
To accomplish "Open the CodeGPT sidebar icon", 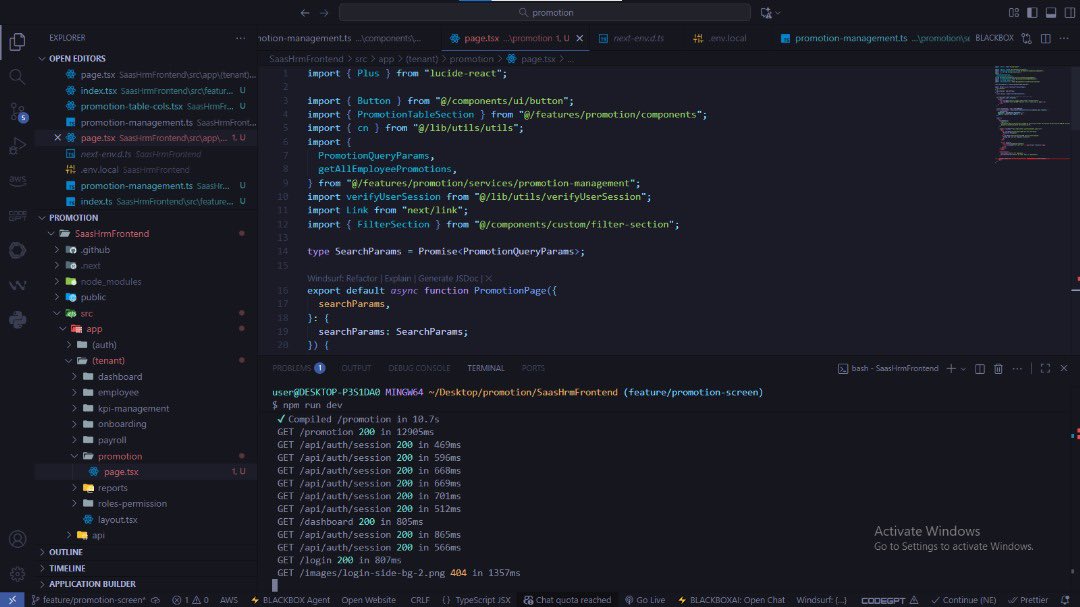I will [x=17, y=216].
